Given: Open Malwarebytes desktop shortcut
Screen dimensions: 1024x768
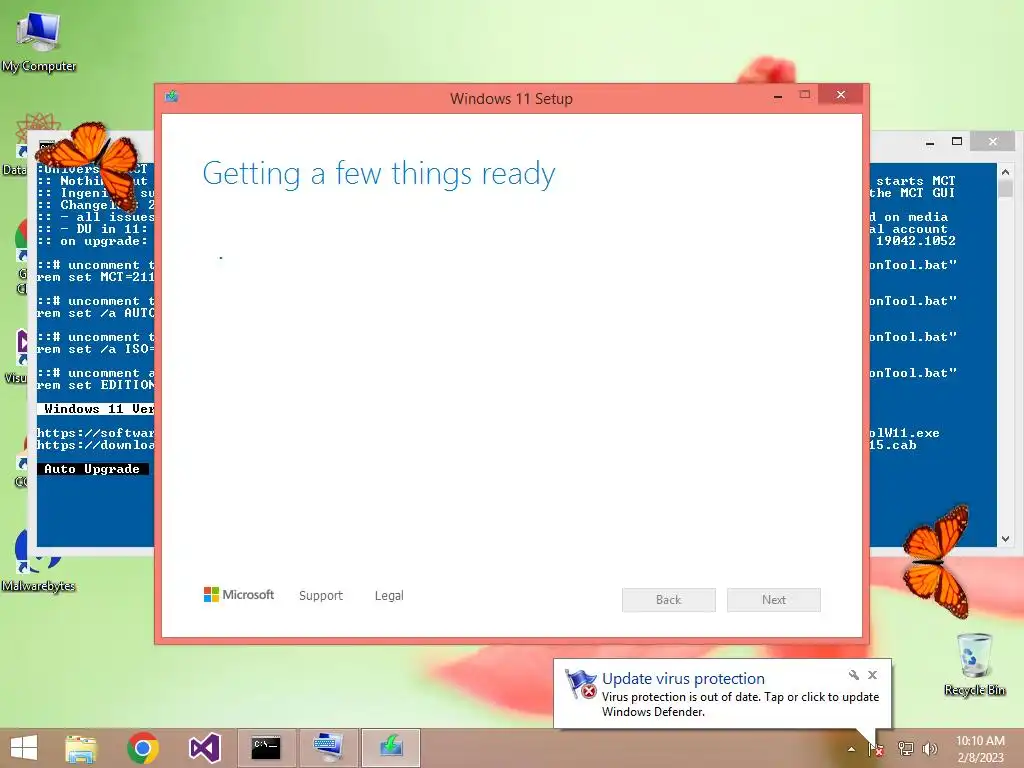Looking at the screenshot, I should click(x=38, y=559).
